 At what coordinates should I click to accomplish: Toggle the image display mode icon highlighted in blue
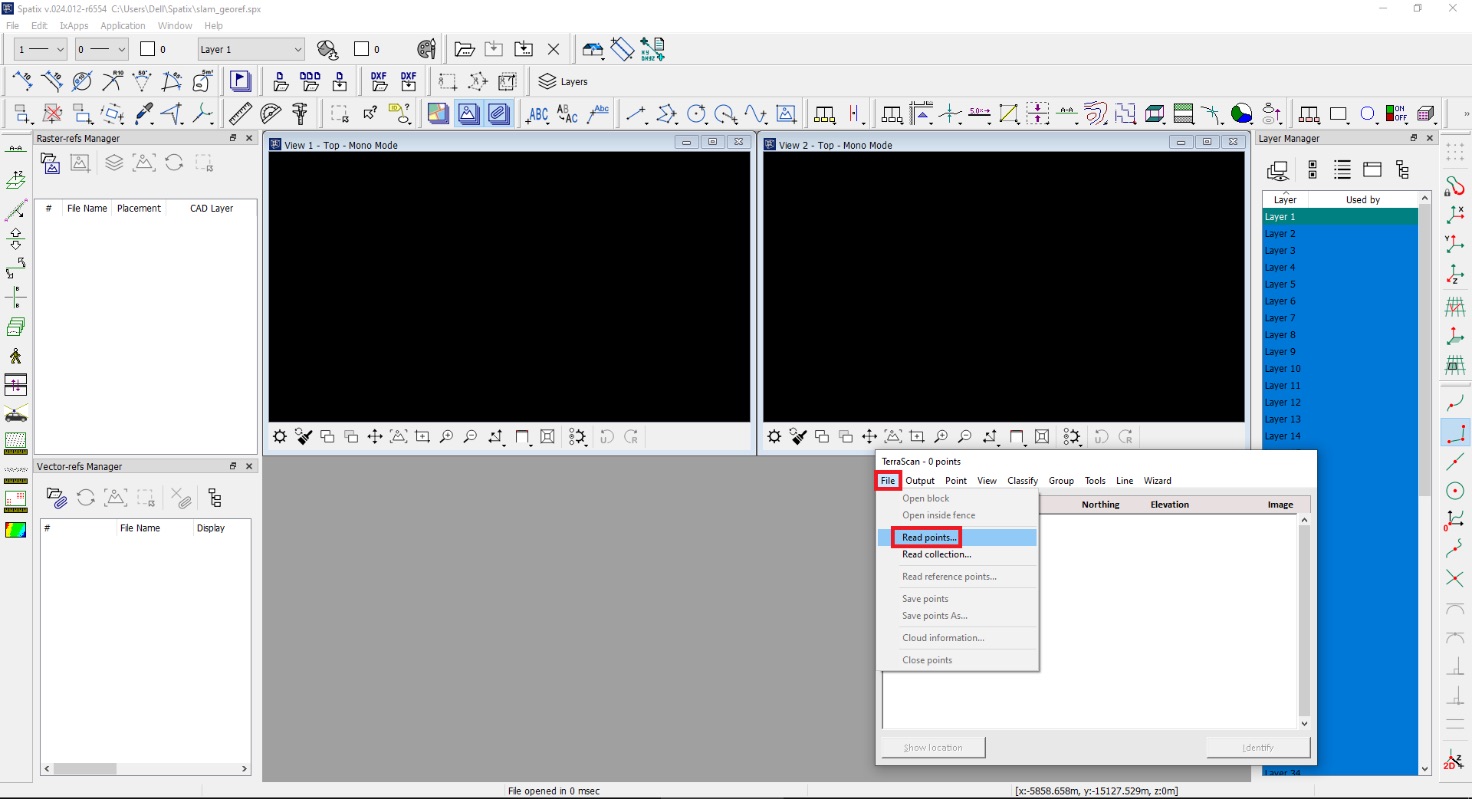click(x=468, y=113)
